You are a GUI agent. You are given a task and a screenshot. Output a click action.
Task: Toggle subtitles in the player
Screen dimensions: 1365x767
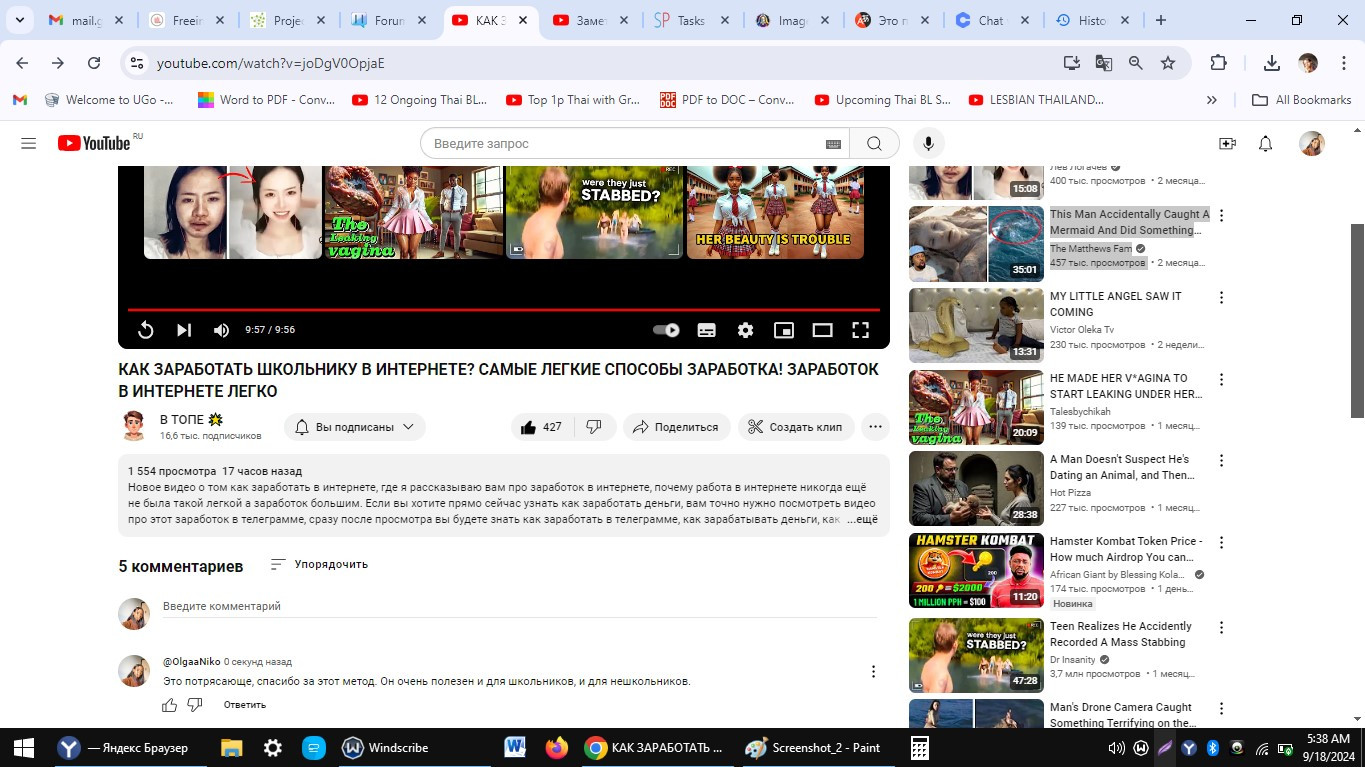[706, 330]
